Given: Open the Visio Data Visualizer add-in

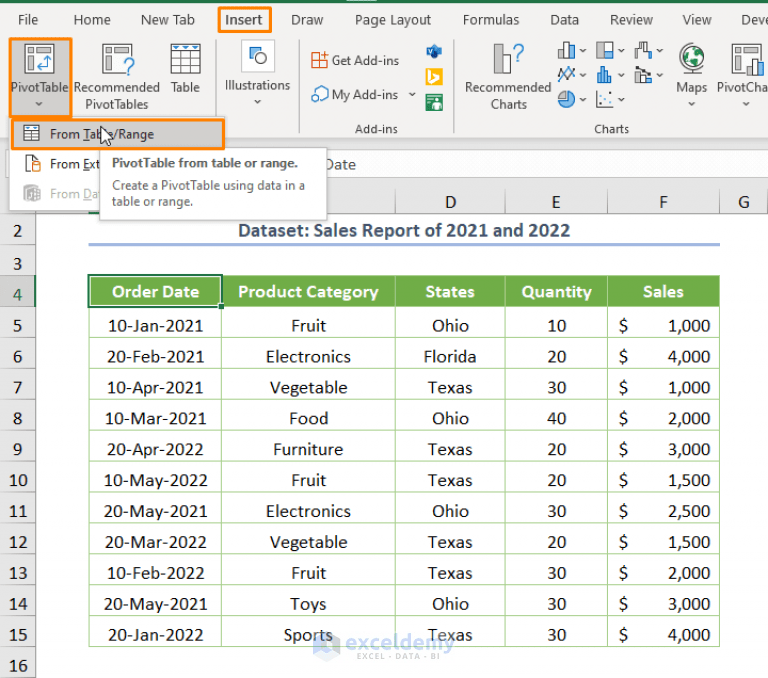Looking at the screenshot, I should [434, 51].
